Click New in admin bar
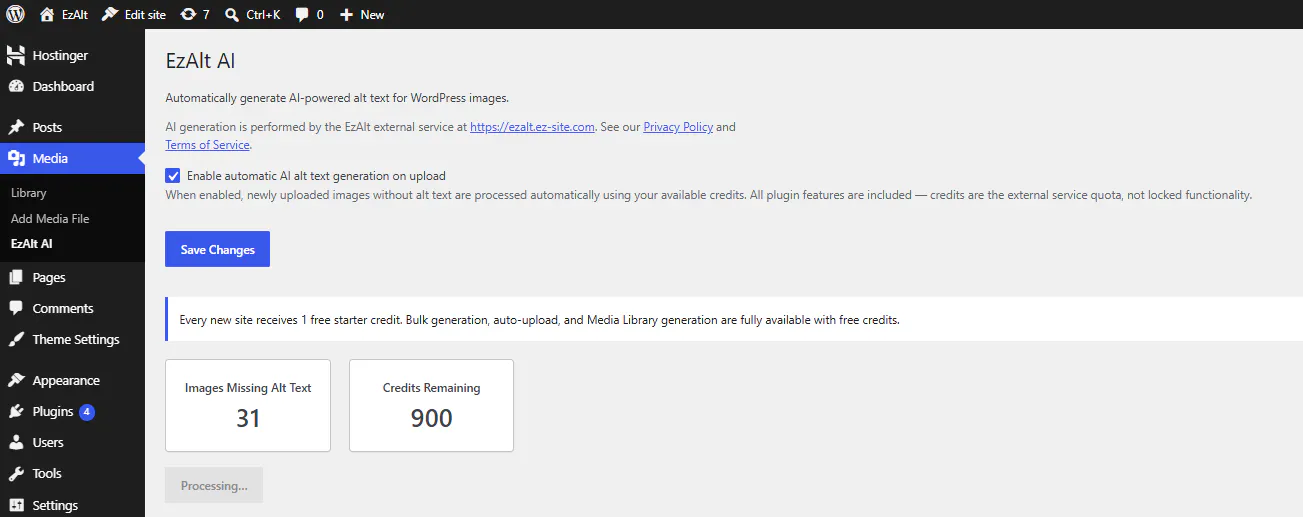 [372, 15]
